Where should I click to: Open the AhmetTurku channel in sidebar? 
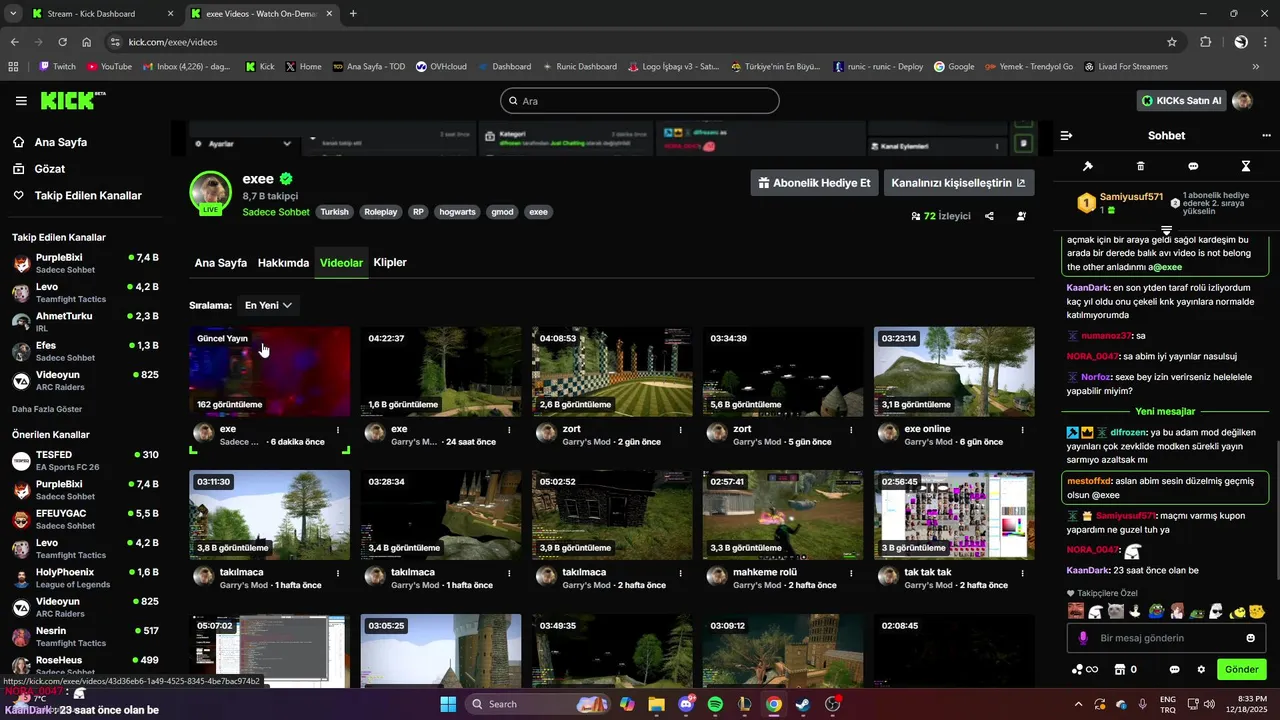point(85,322)
